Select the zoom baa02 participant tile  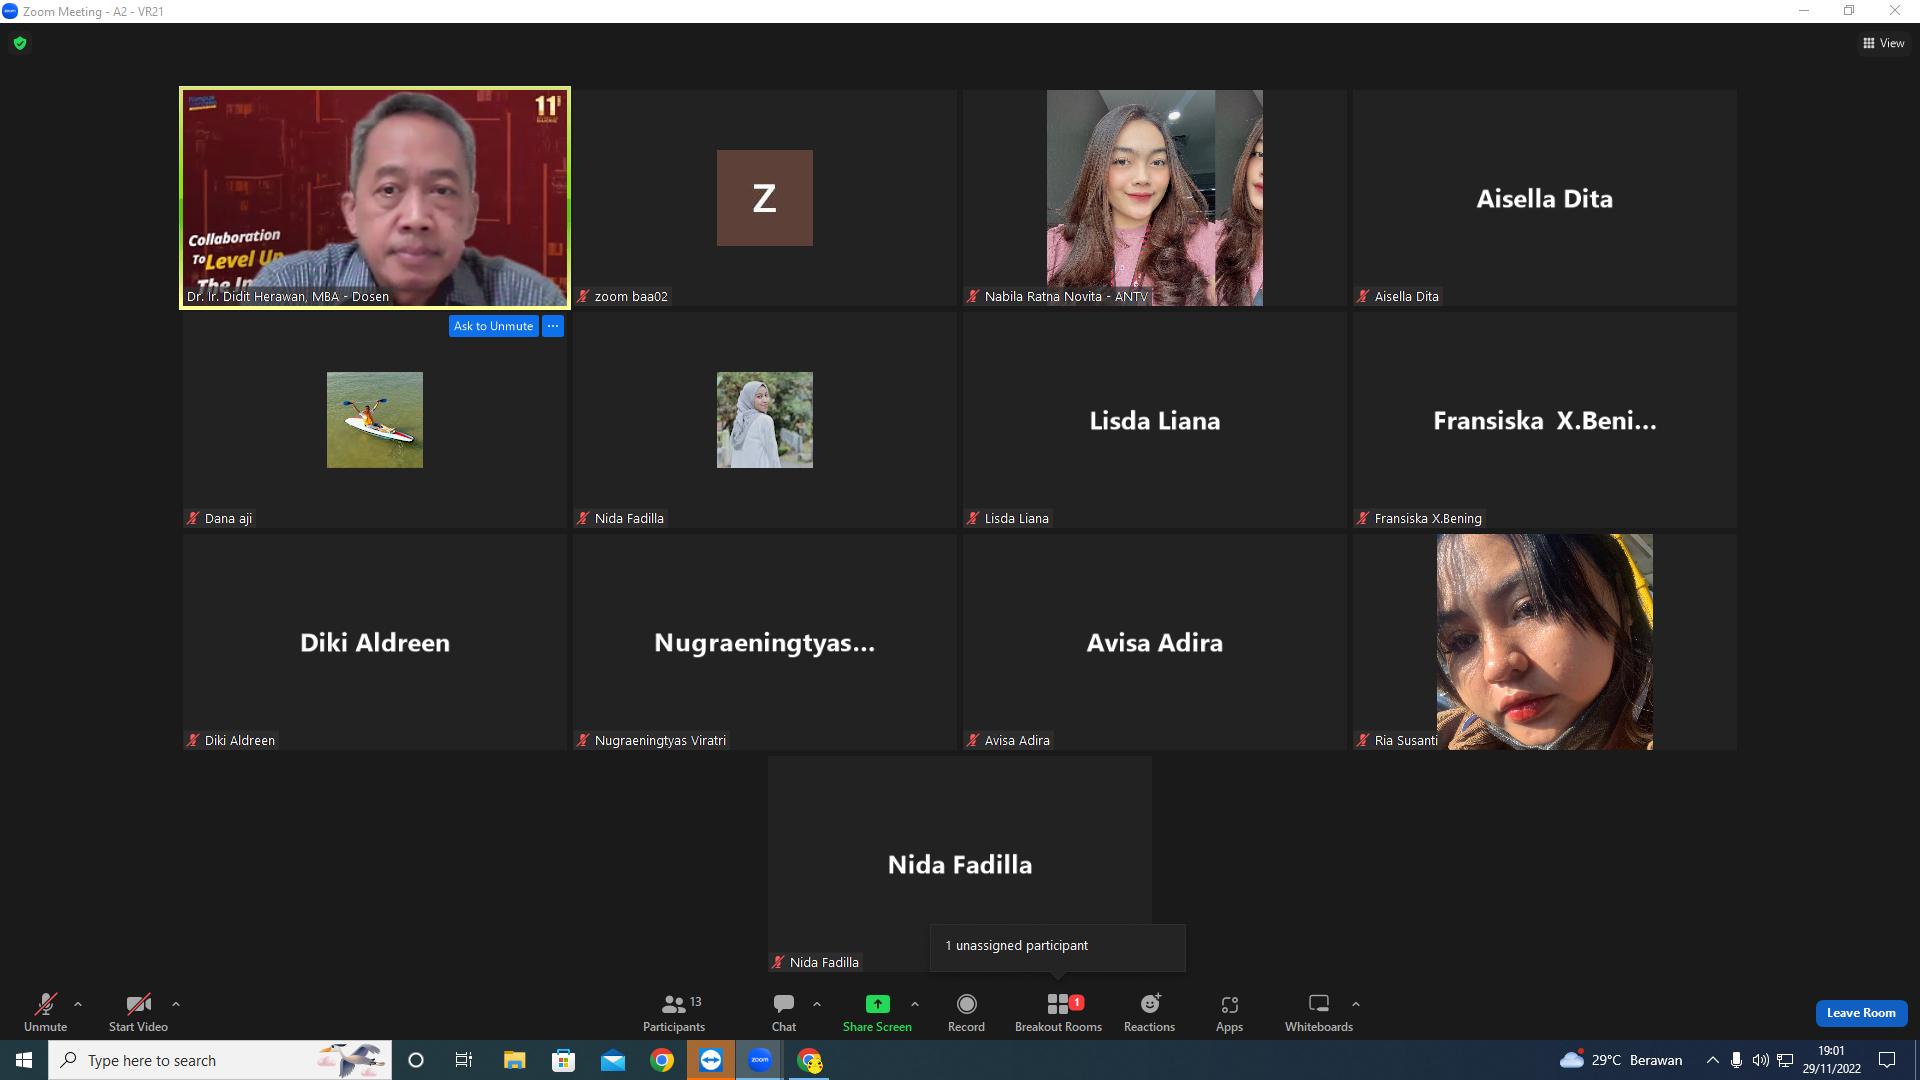click(x=765, y=198)
